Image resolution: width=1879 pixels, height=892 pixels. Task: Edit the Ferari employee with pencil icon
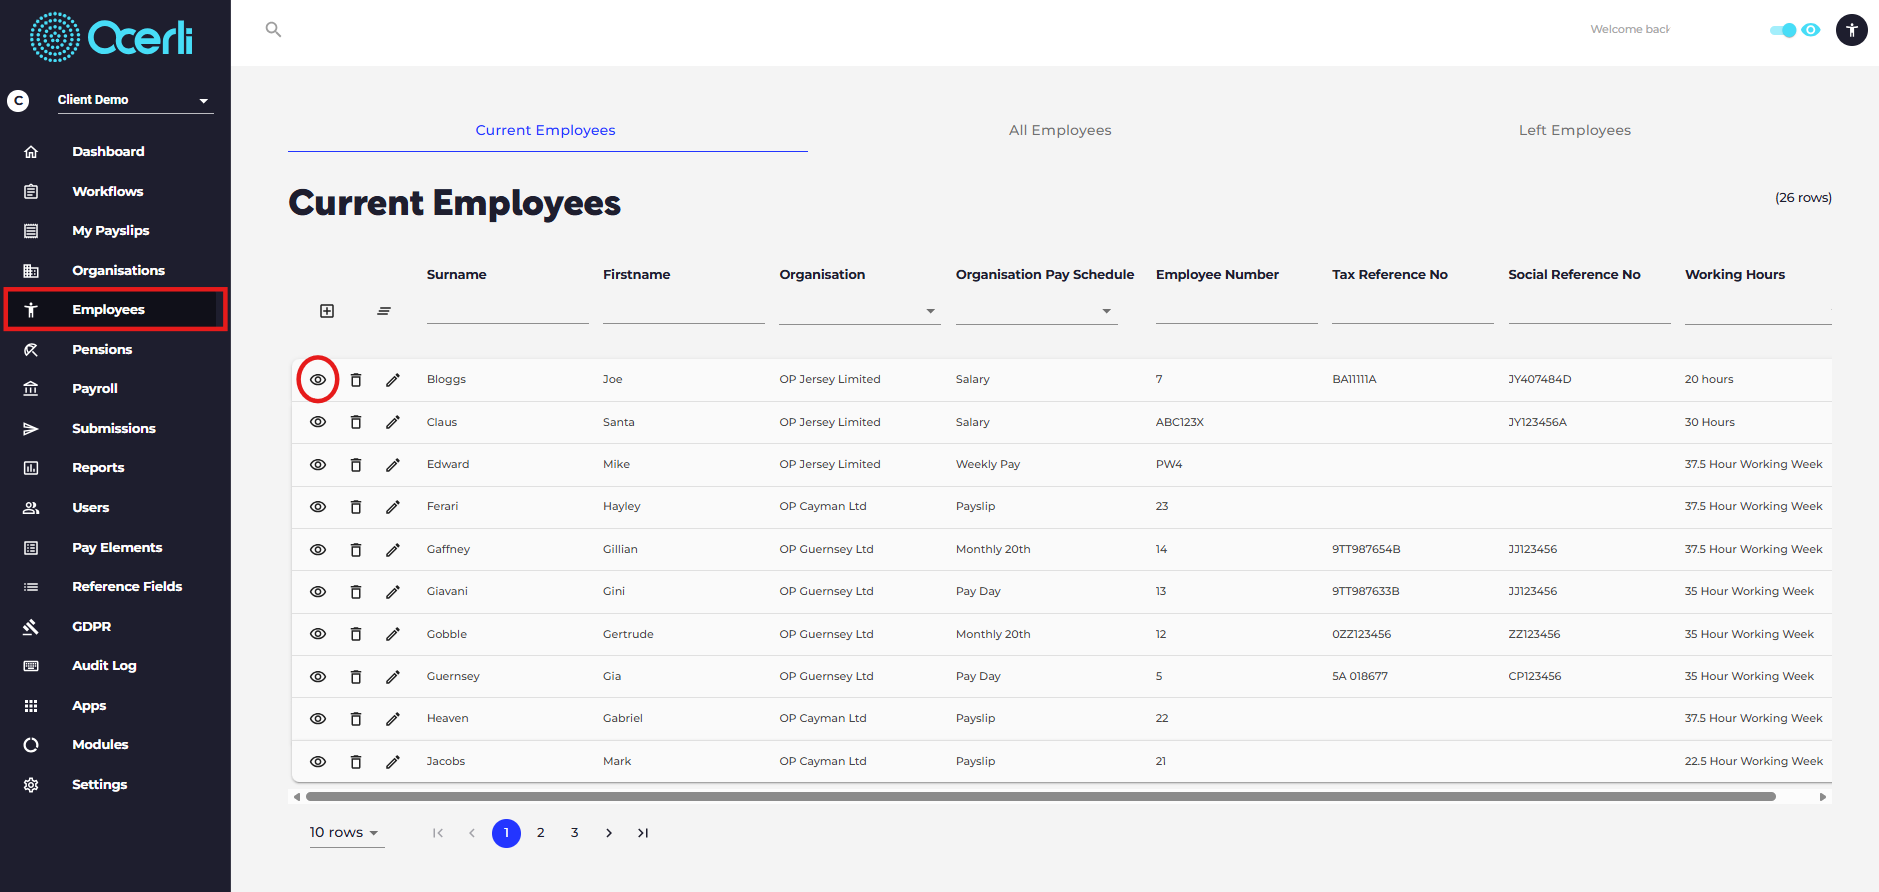(x=393, y=507)
